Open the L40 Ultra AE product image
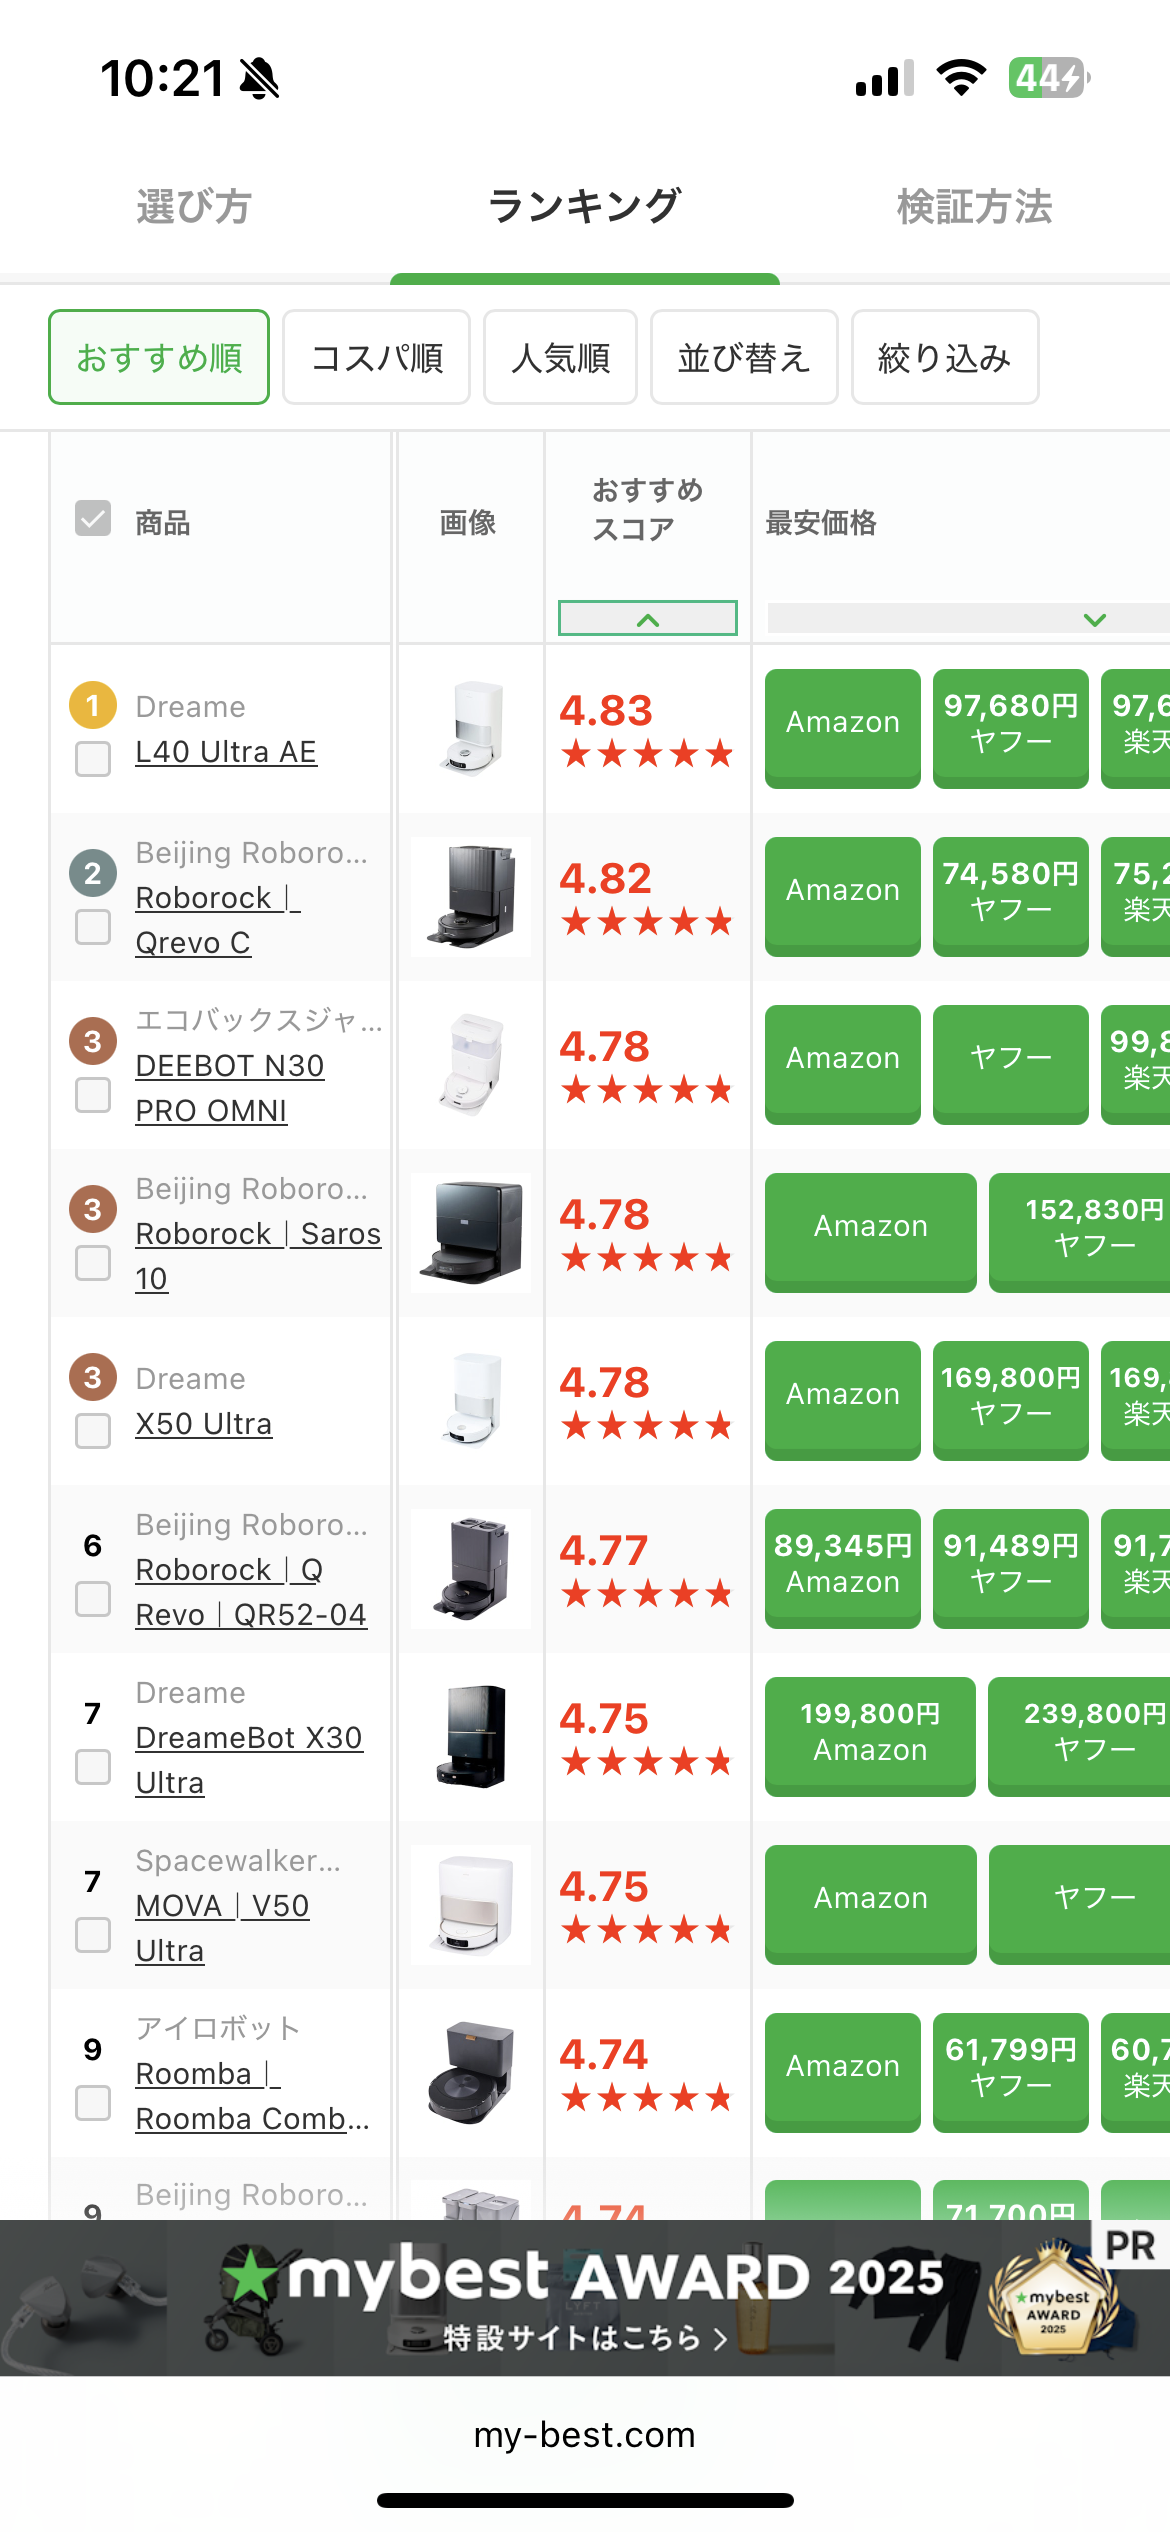This screenshot has height=2532, width=1170. pyautogui.click(x=471, y=729)
